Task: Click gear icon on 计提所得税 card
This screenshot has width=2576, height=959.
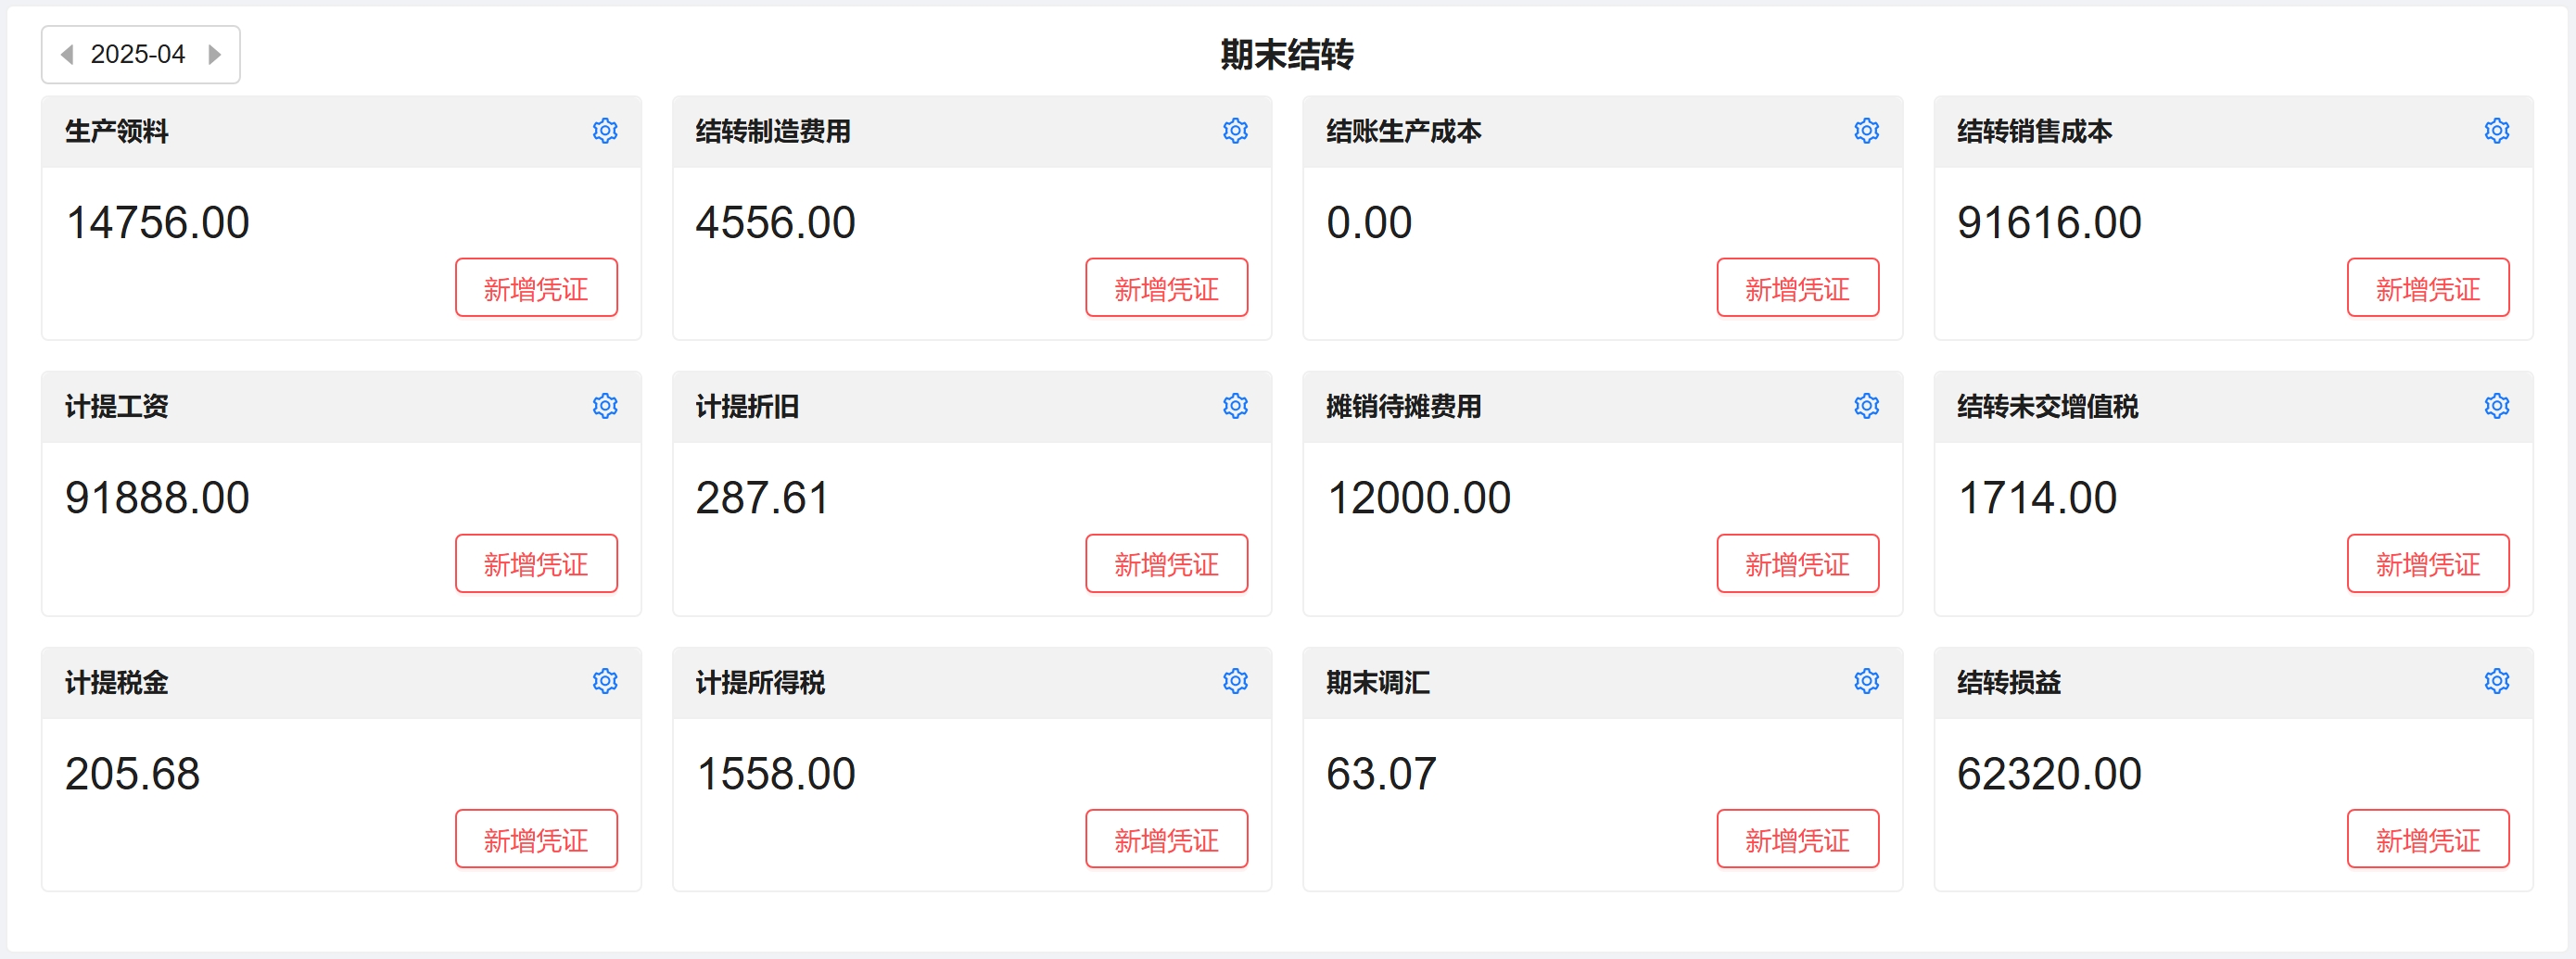Action: 1235,682
